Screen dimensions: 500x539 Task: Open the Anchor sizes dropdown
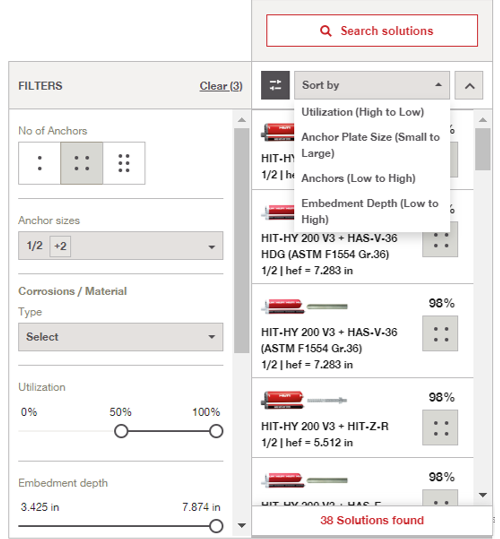coord(121,246)
